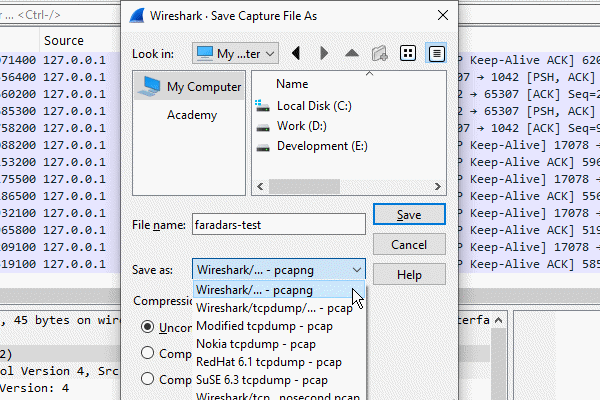This screenshot has height=400, width=600.
Task: Switch to list view icon
Action: coord(408,53)
